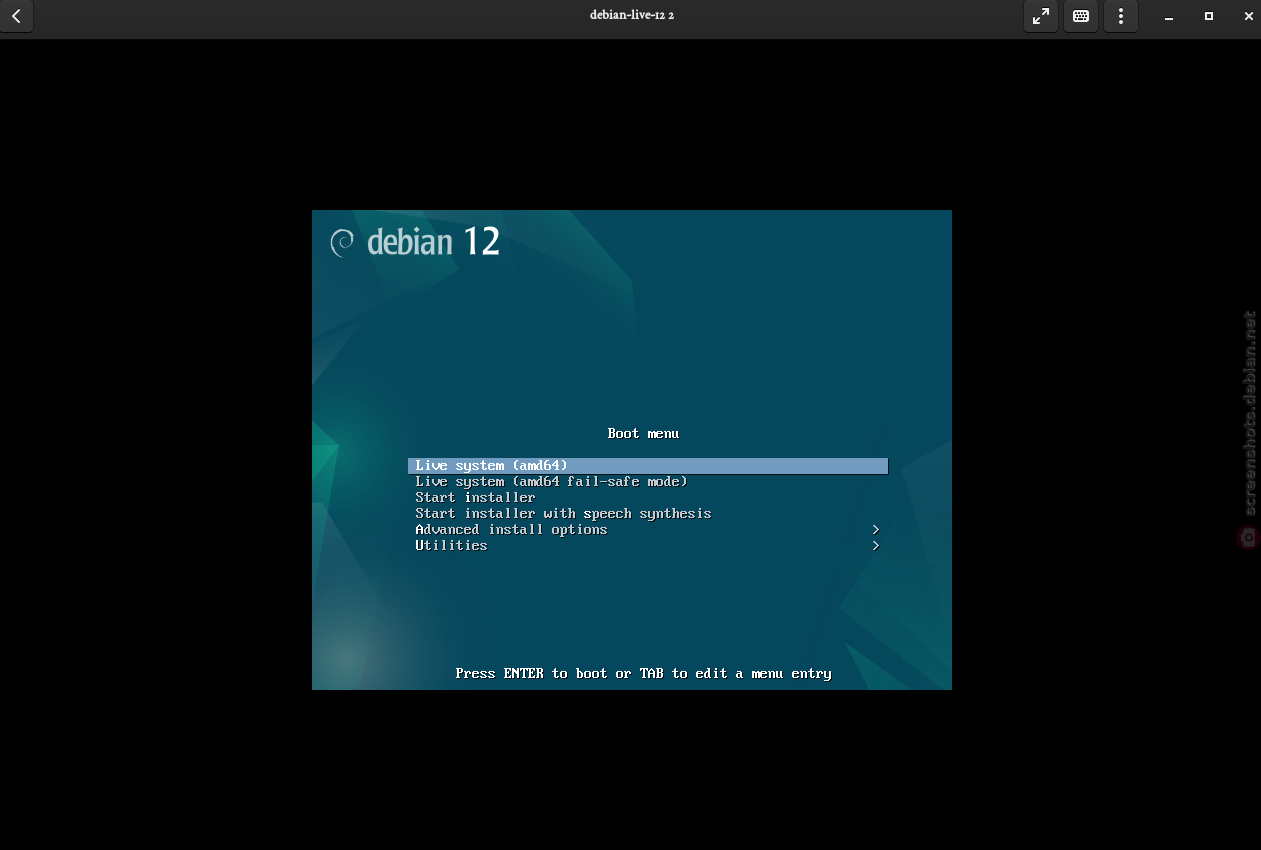The image size is (1261, 850).
Task: Select Live system (amd64) boot entry
Action: [648, 466]
